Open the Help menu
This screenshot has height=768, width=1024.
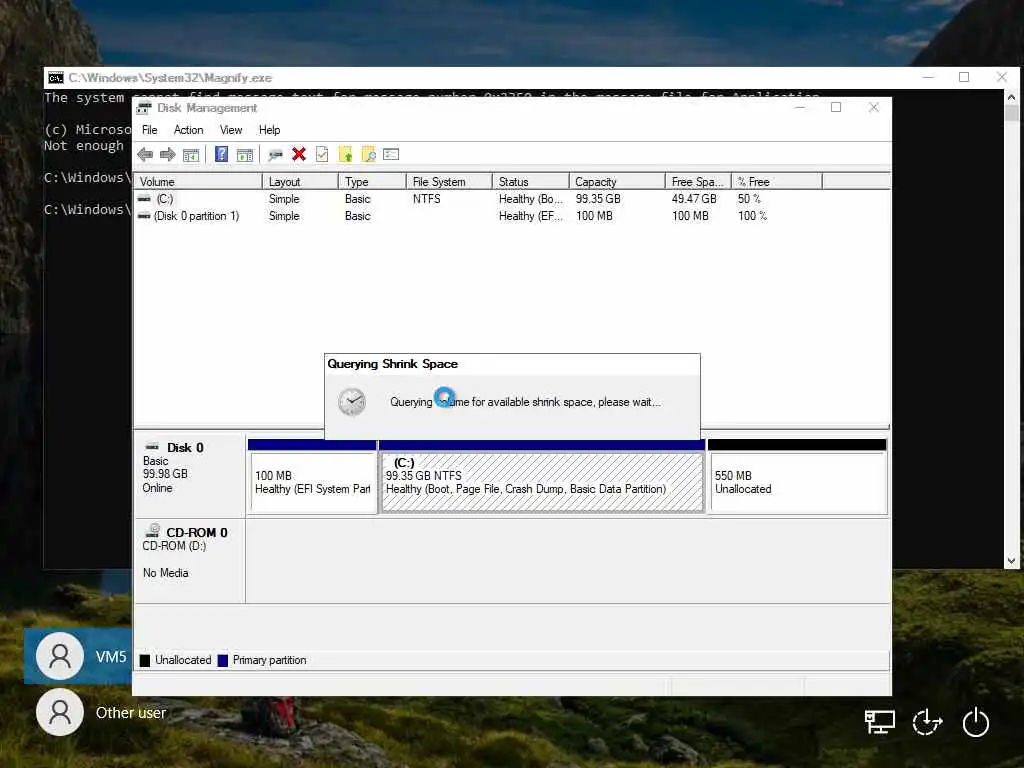(x=269, y=130)
